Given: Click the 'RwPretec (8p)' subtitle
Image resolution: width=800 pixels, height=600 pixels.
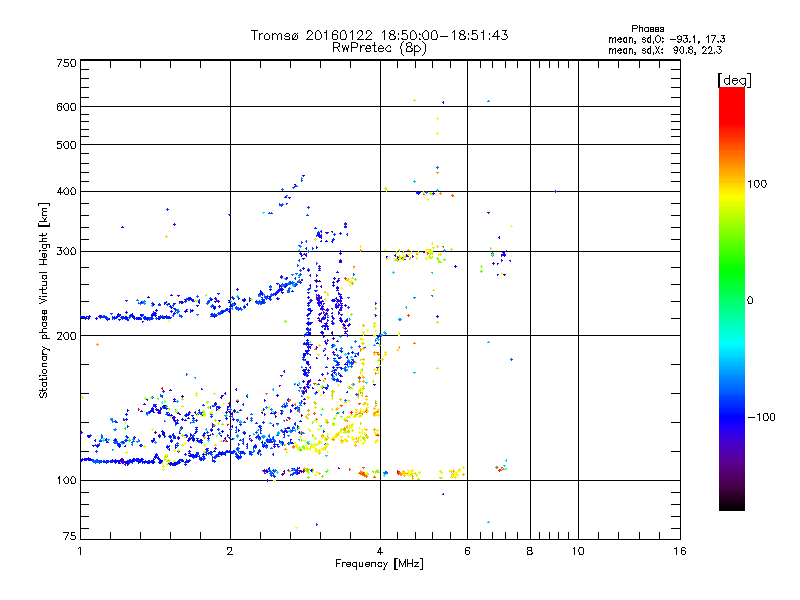Looking at the screenshot, I should click(x=380, y=48).
